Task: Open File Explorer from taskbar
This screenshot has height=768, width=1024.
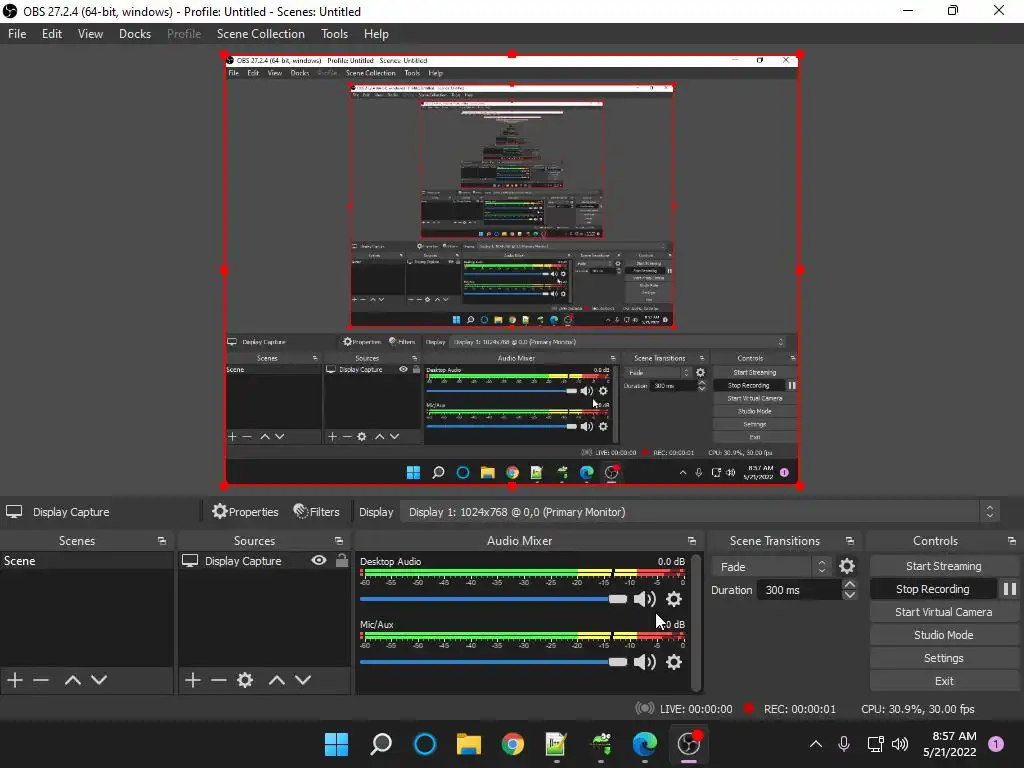Action: [469, 744]
